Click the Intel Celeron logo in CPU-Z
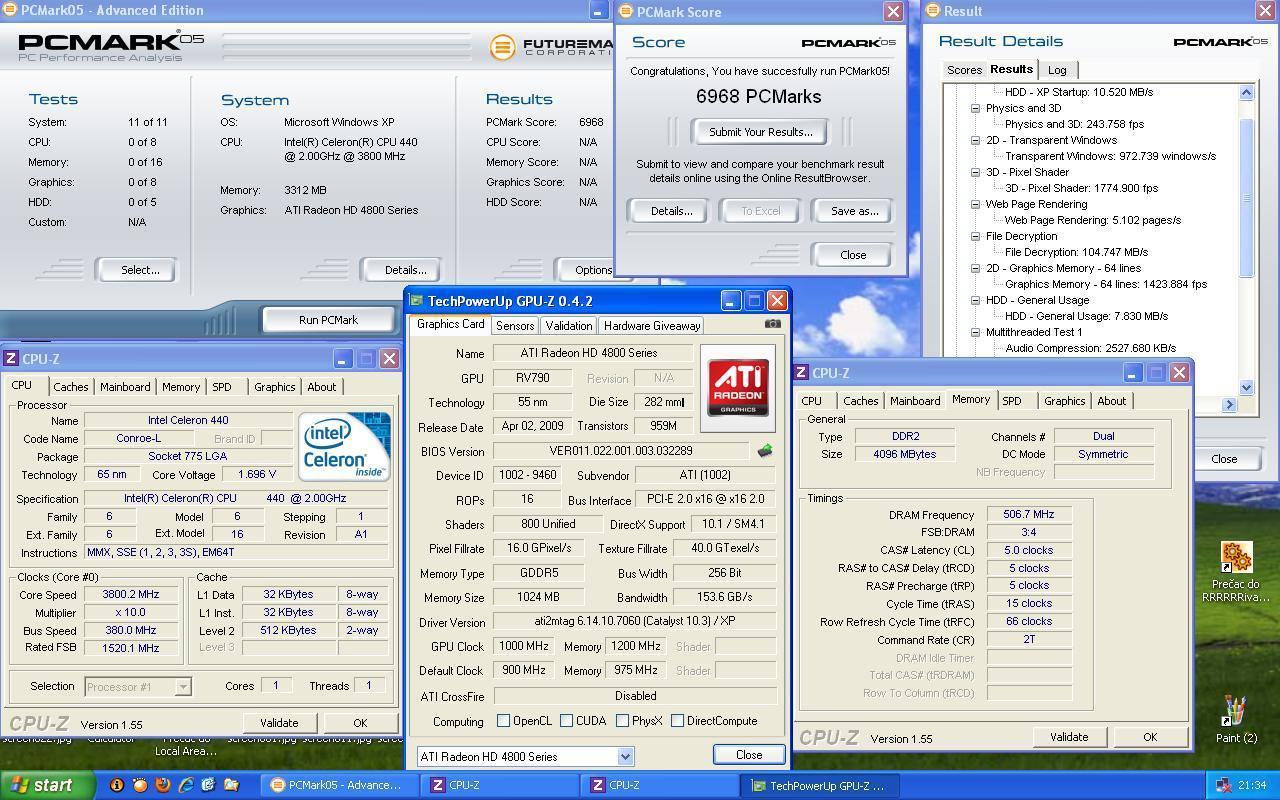1280x800 pixels. click(344, 445)
